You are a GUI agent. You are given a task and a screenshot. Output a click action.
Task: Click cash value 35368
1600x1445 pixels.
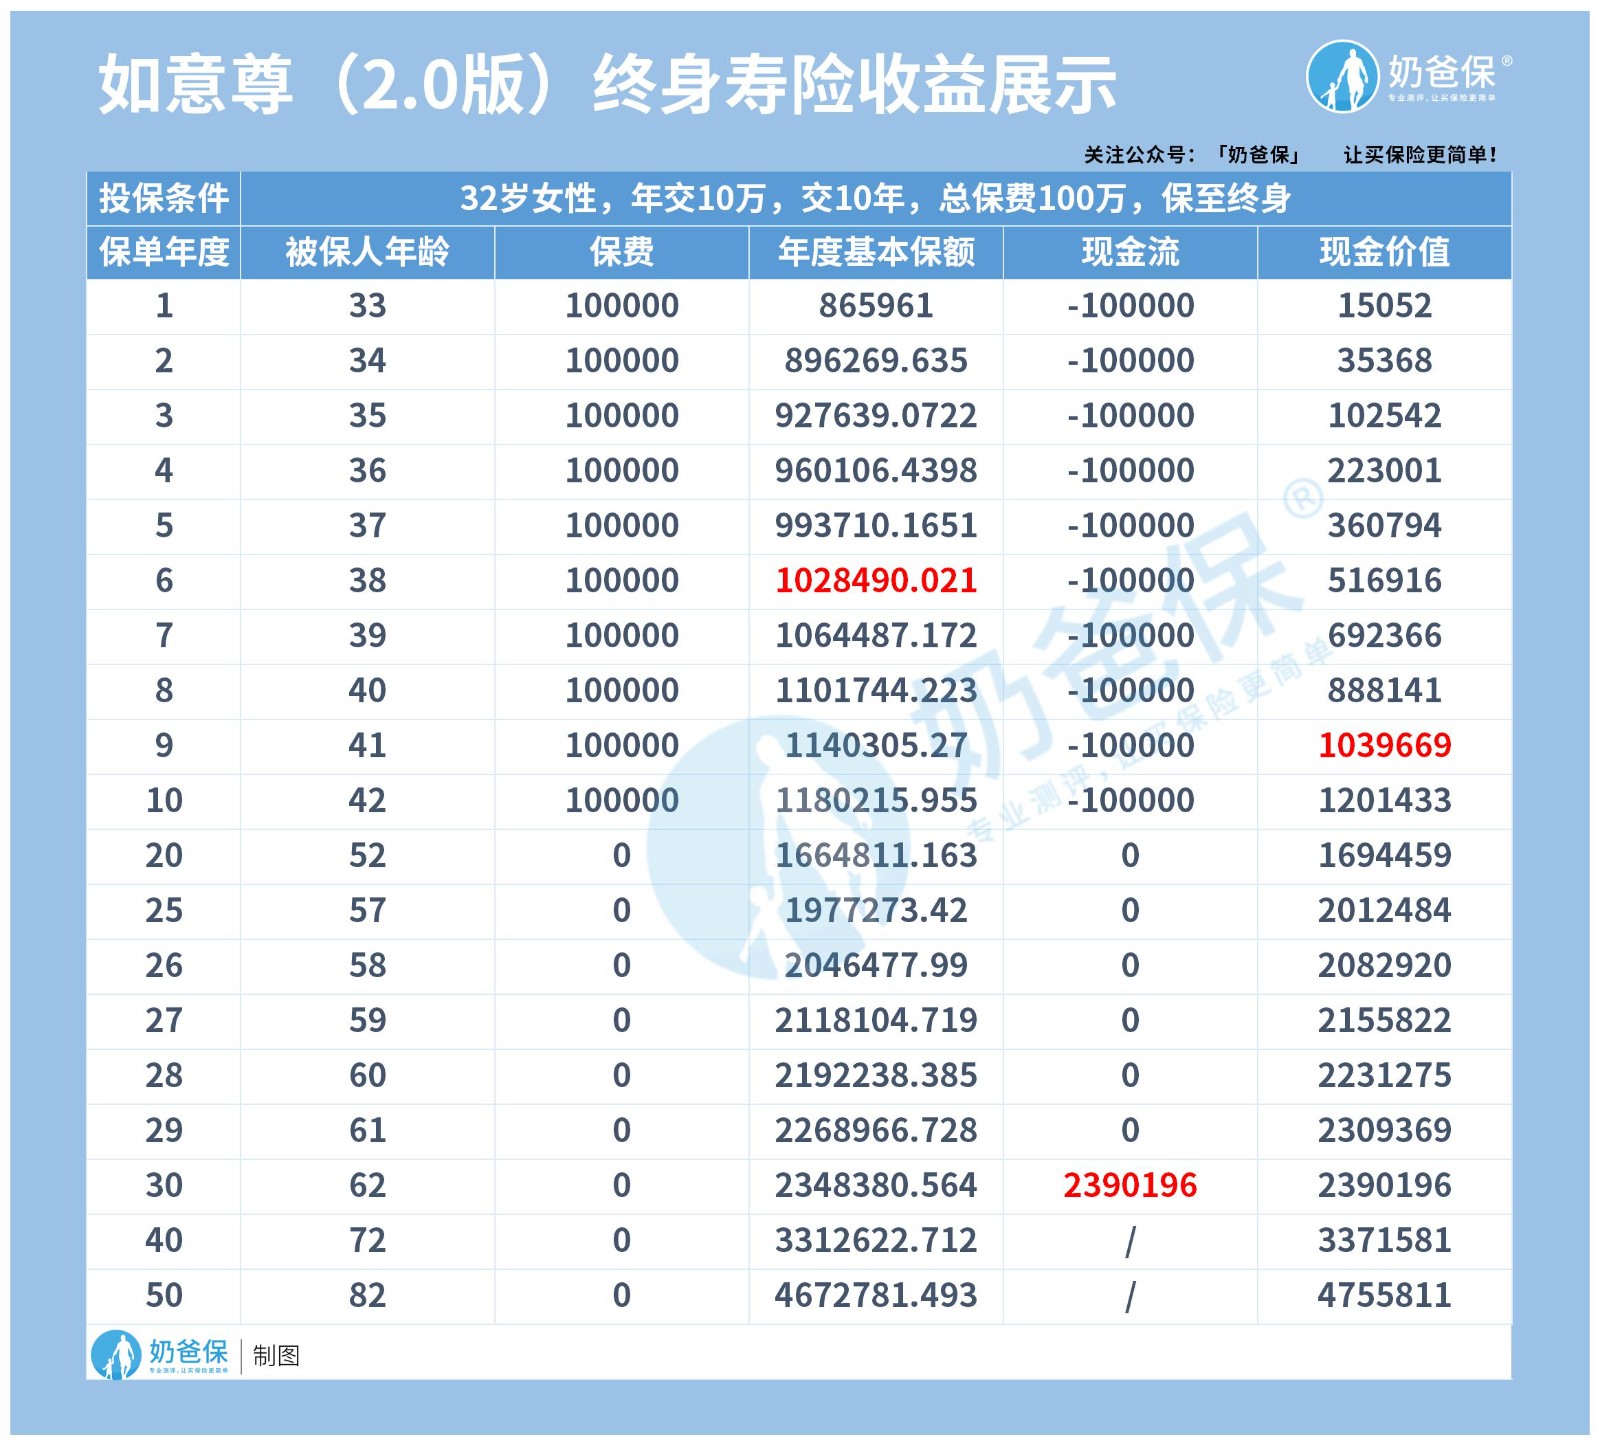(1385, 361)
